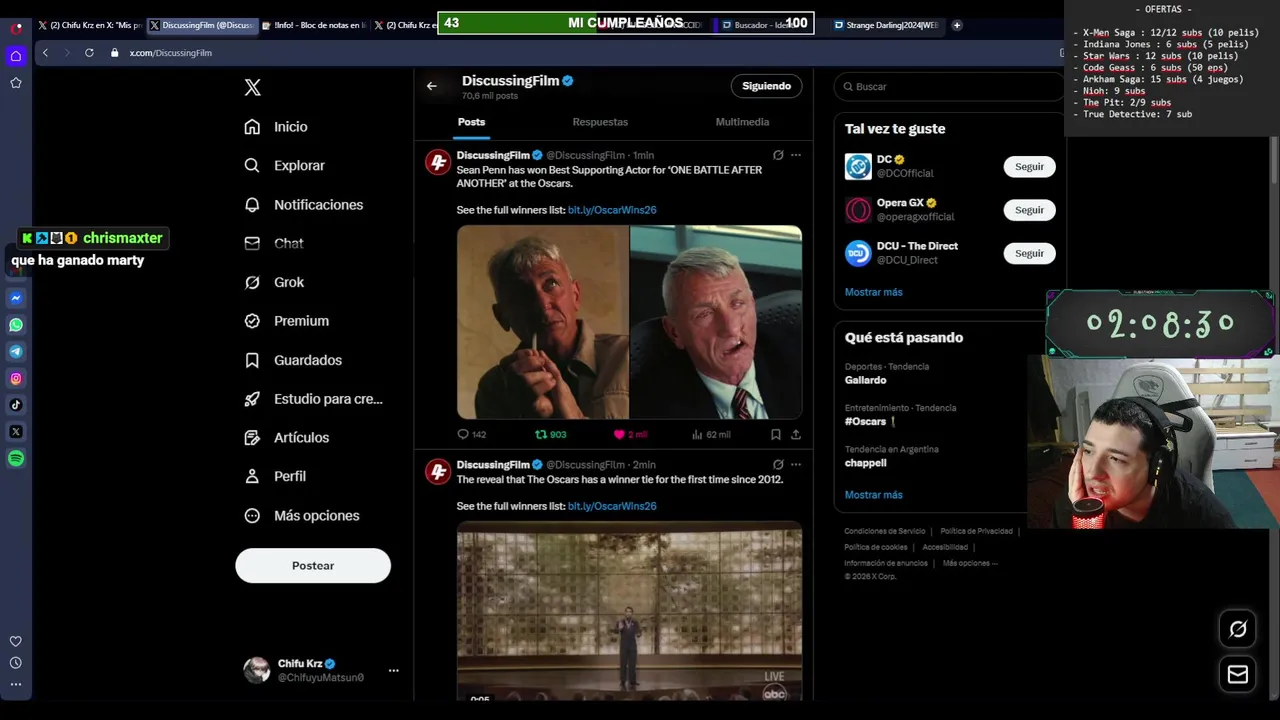Open Gallardo trending topic
The width and height of the screenshot is (1280, 720).
tap(866, 380)
